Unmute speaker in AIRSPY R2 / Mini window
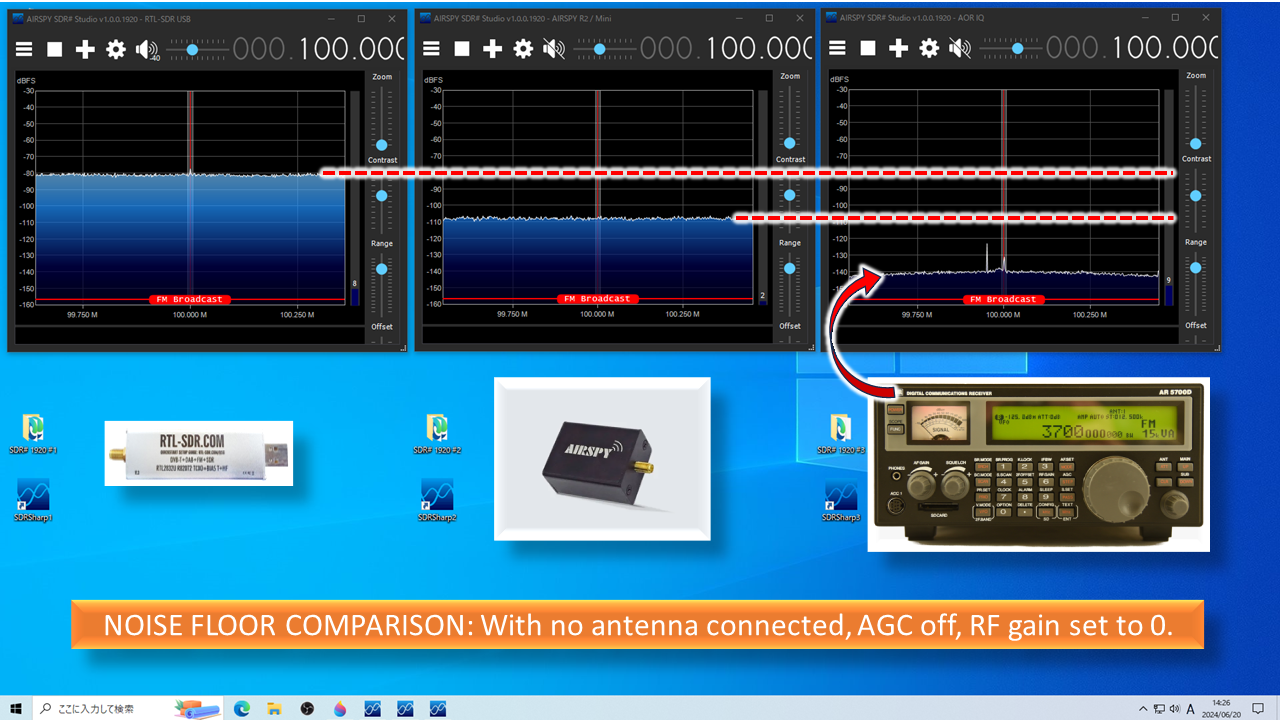Viewport: 1280px width, 720px height. click(554, 49)
